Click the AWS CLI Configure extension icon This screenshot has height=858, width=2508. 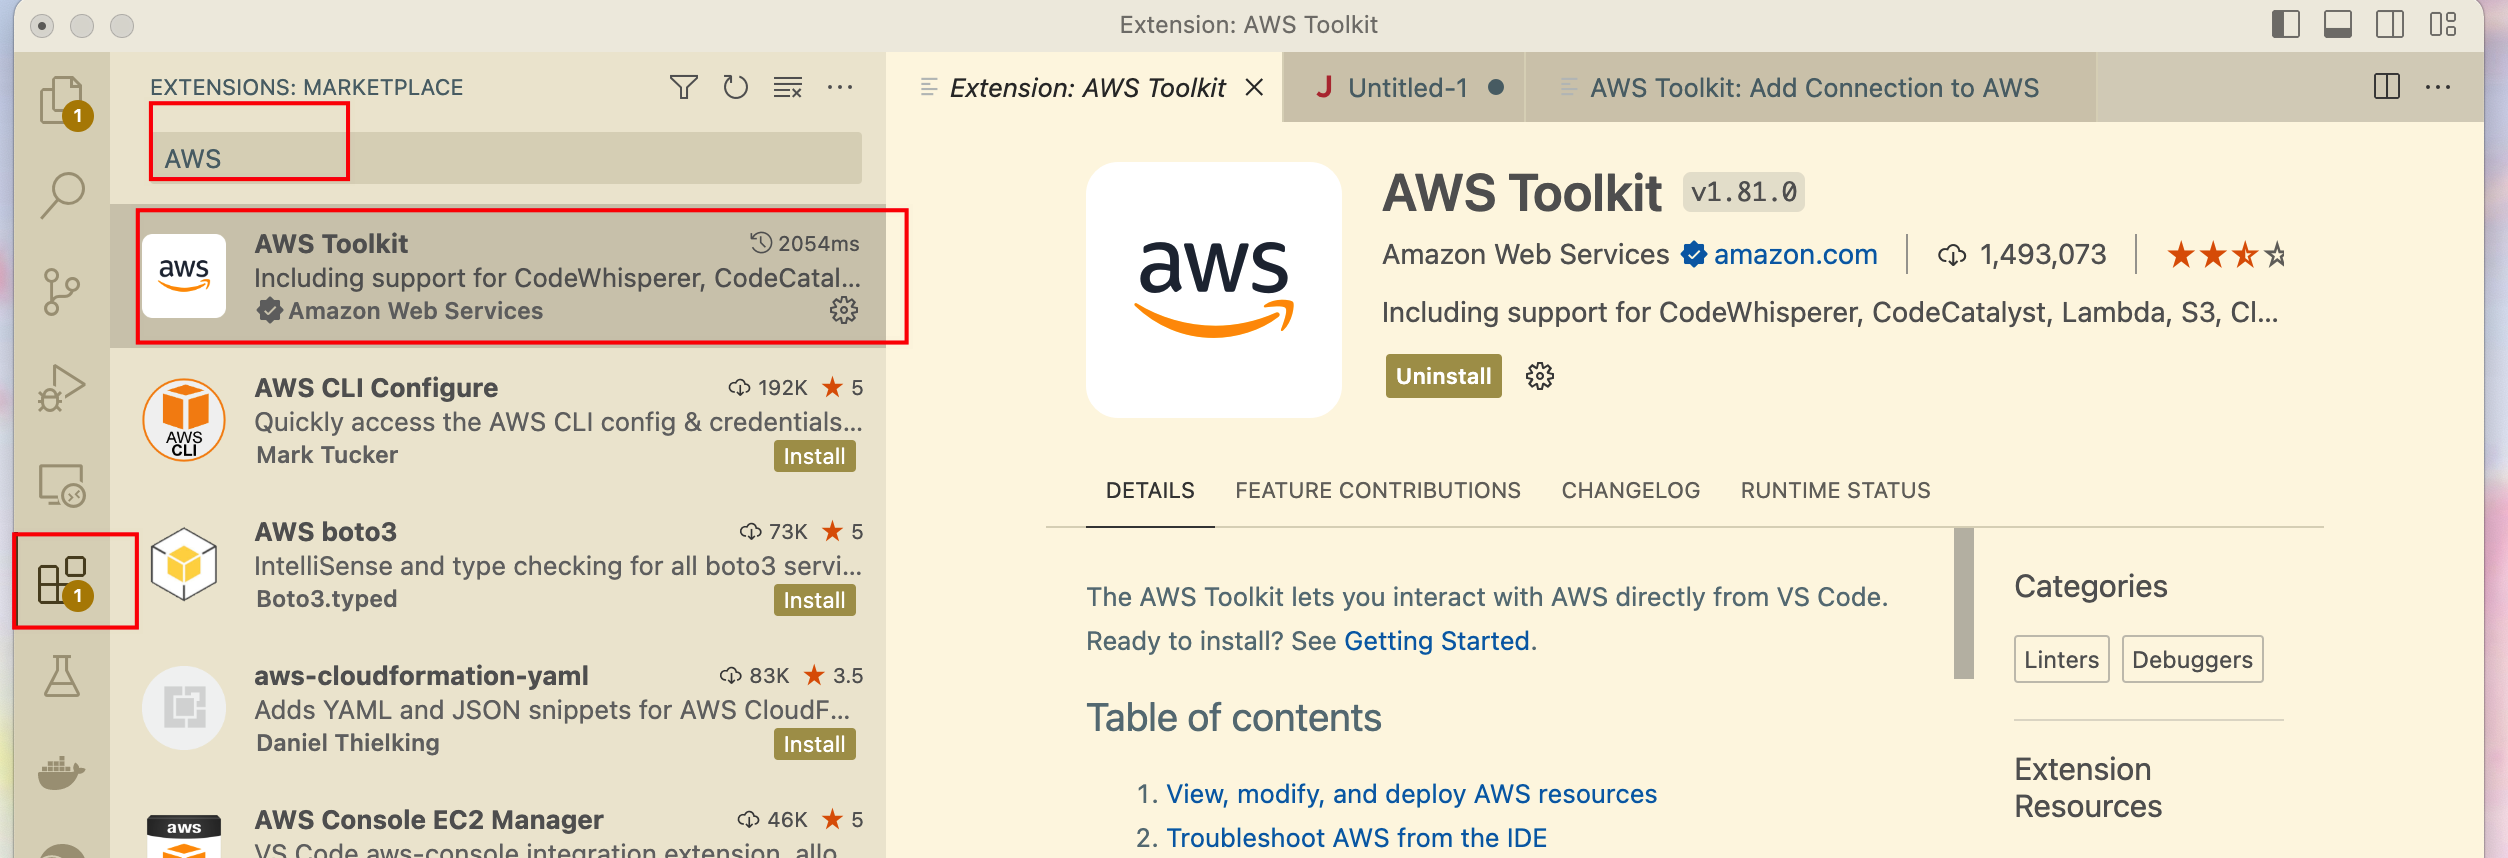point(184,420)
